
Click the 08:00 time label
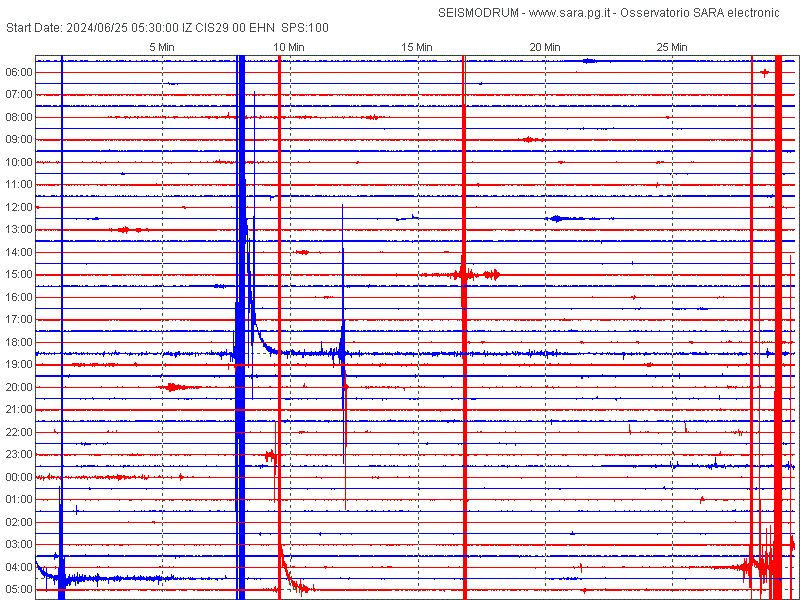click(x=19, y=117)
